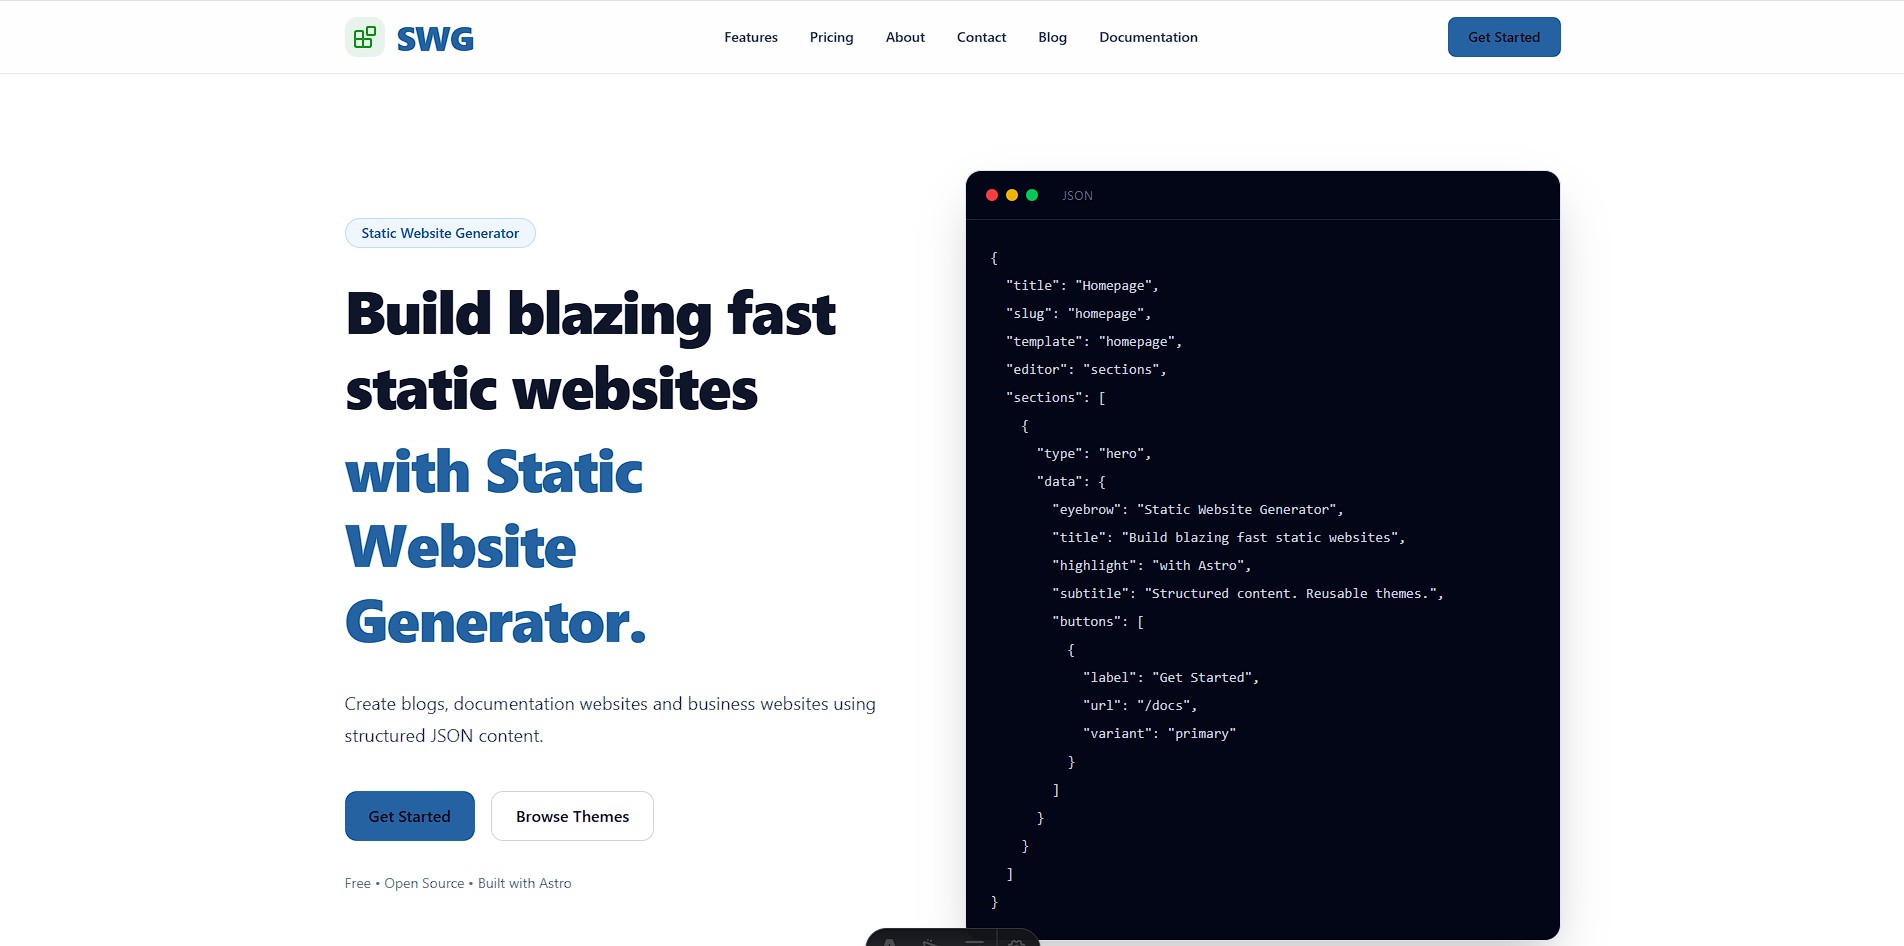Click the code line "sections": [

(x=1056, y=397)
